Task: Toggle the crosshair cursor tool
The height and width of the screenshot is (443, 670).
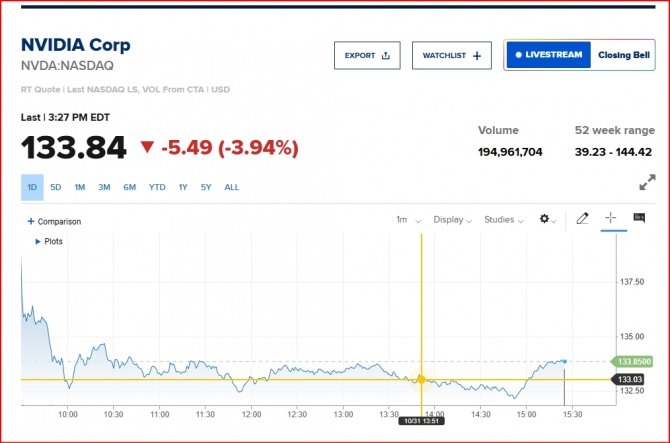Action: coord(611,217)
